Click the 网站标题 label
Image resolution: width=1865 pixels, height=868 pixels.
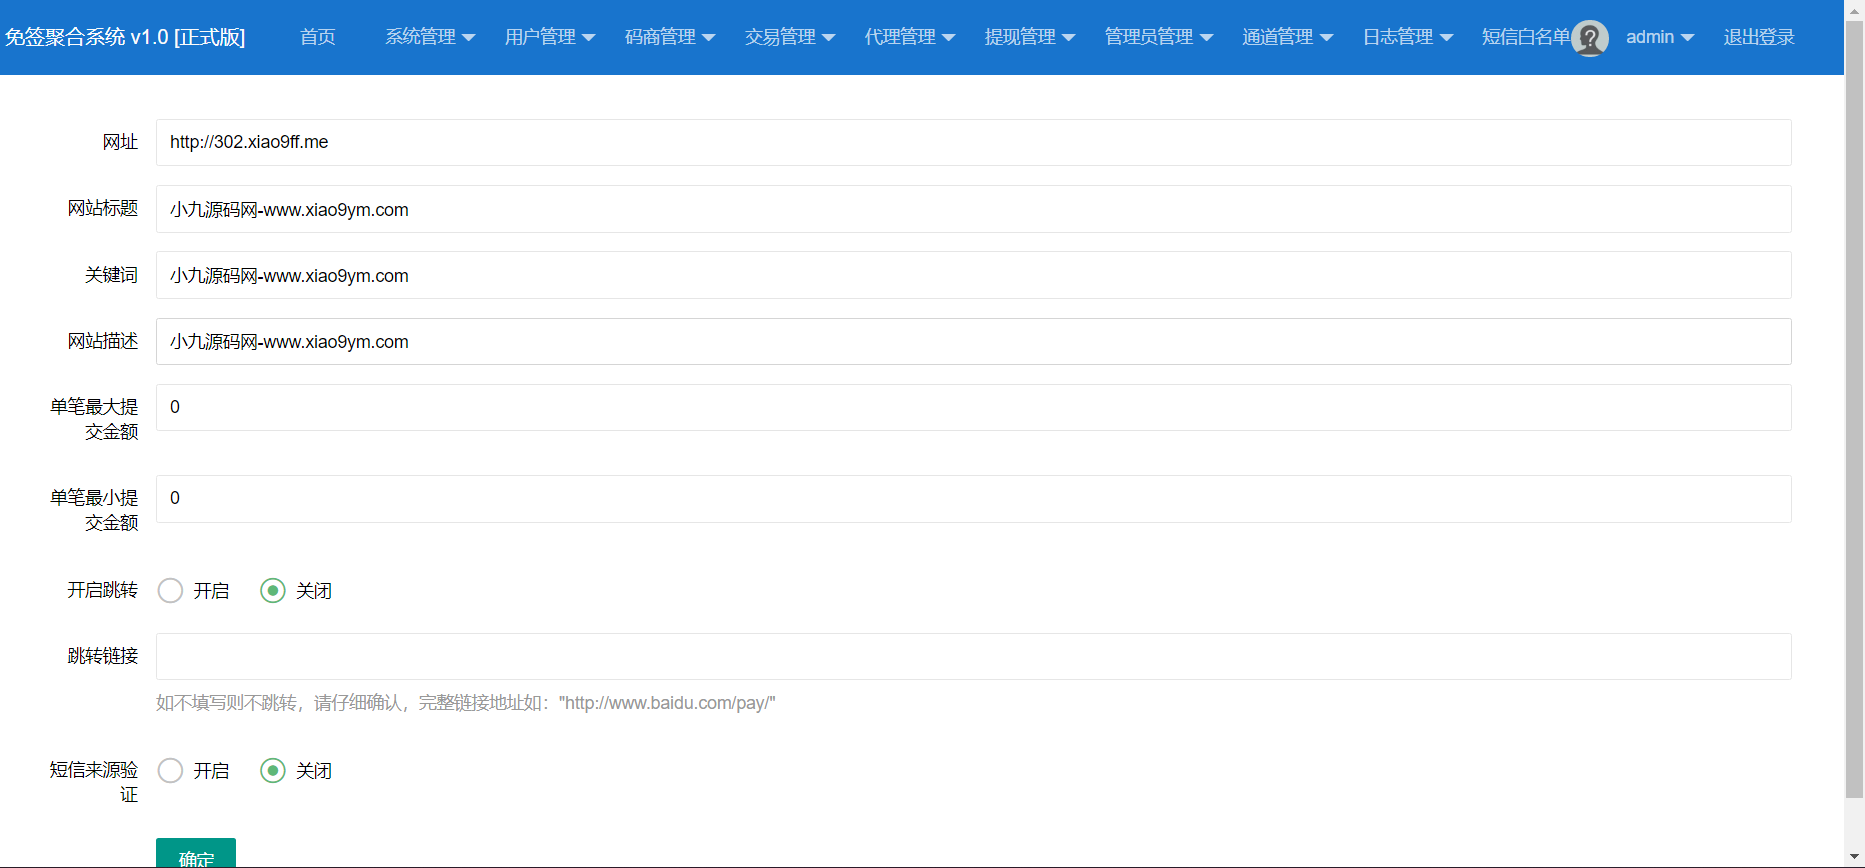click(x=103, y=208)
